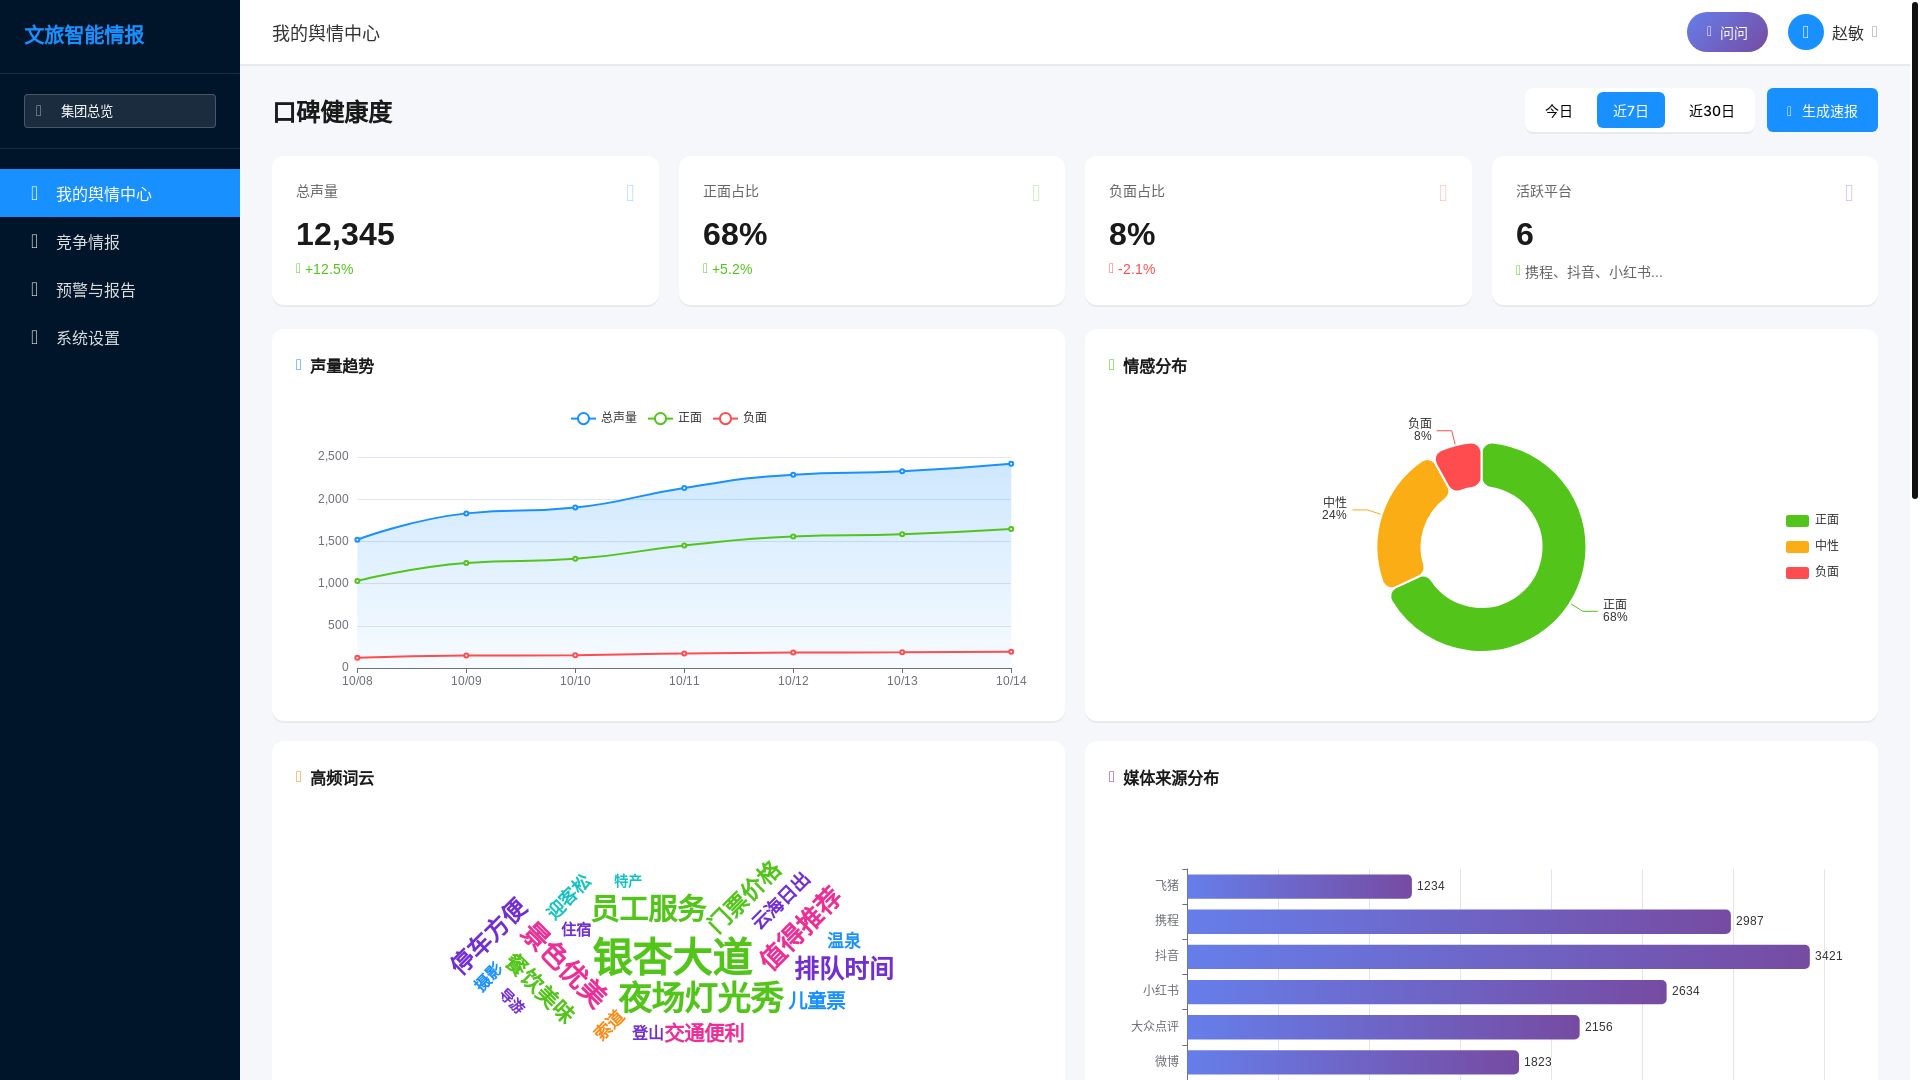Image resolution: width=1920 pixels, height=1080 pixels.
Task: Click the 8% negative ratio value
Action: pyautogui.click(x=1132, y=234)
